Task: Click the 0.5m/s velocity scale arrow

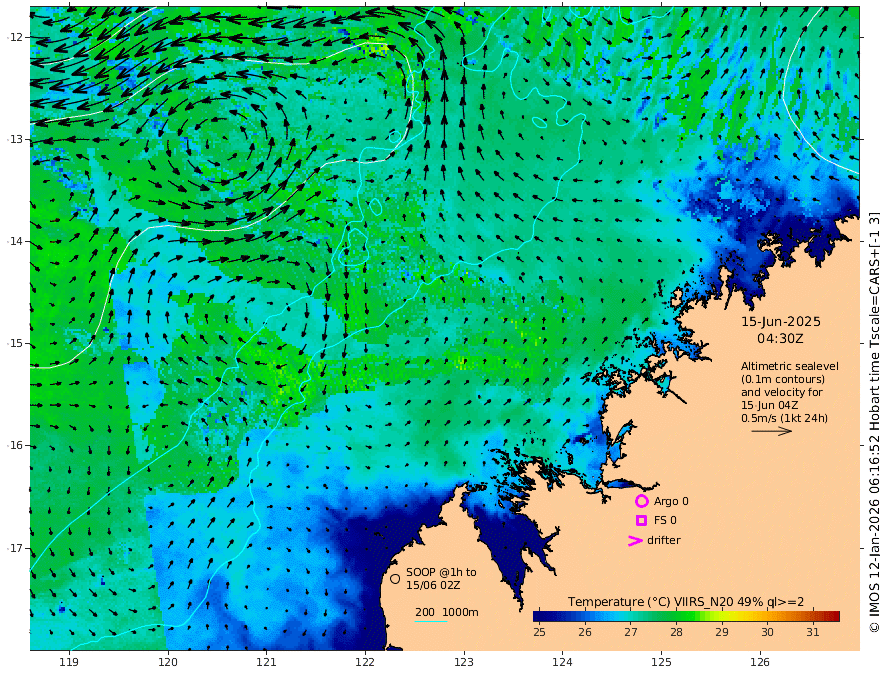Action: 772,431
